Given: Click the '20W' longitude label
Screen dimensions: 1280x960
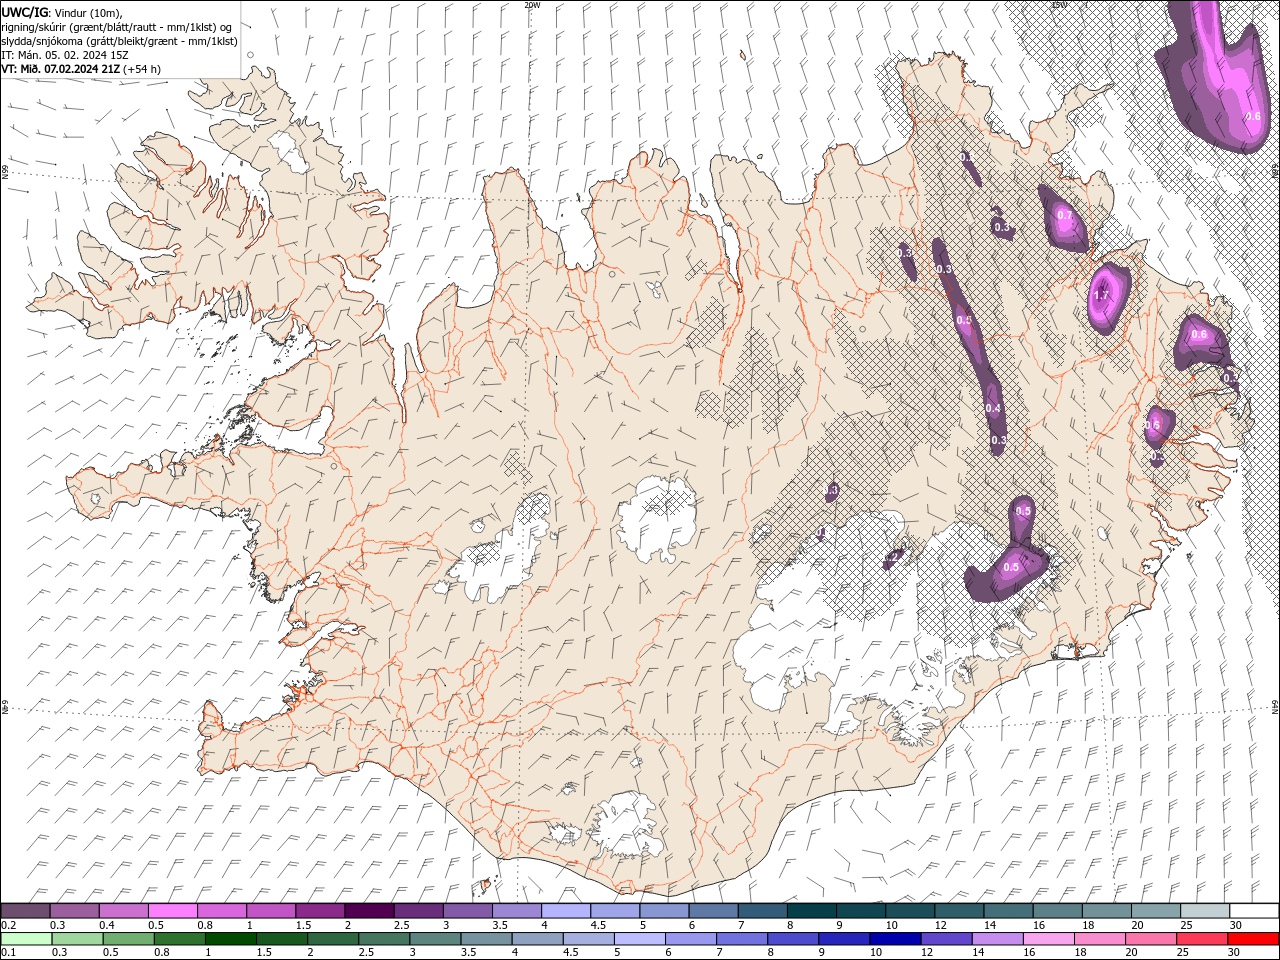Looking at the screenshot, I should click(x=532, y=5).
